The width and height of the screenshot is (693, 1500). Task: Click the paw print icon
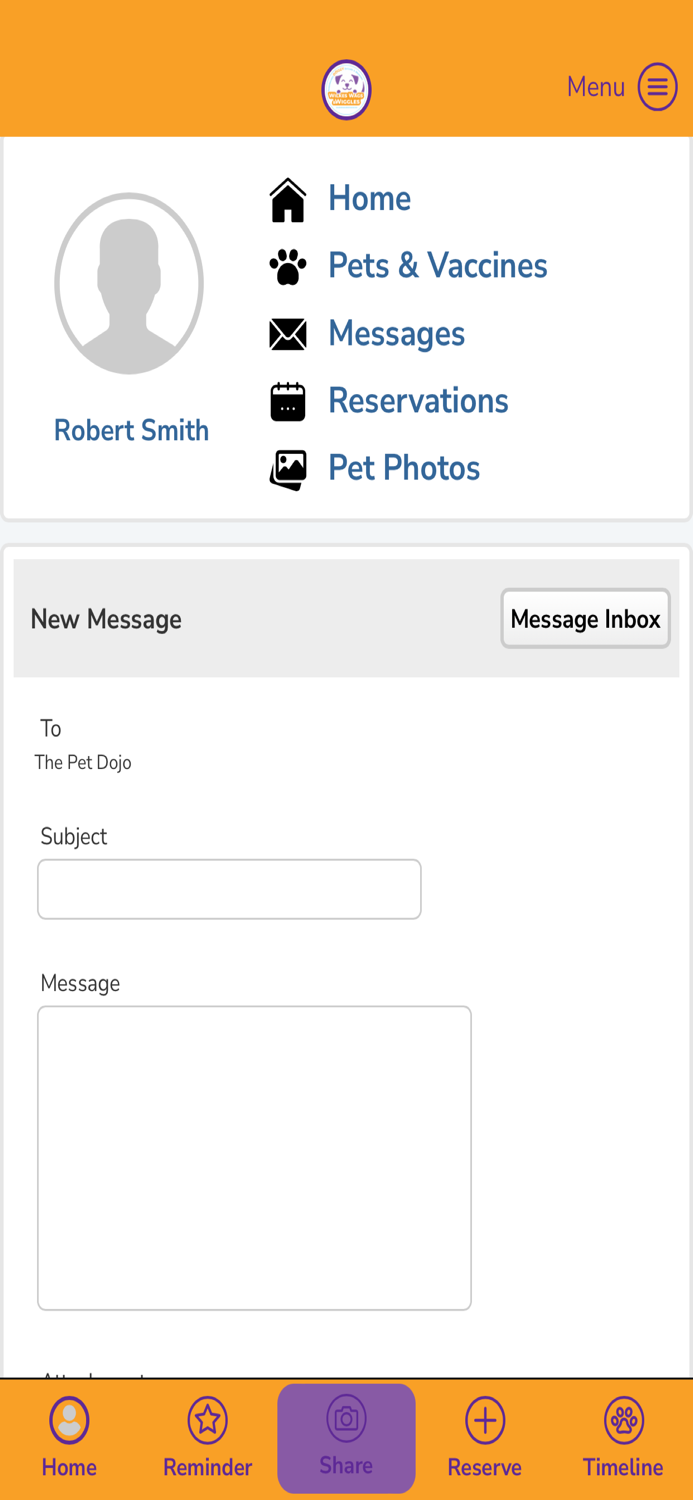tap(288, 267)
